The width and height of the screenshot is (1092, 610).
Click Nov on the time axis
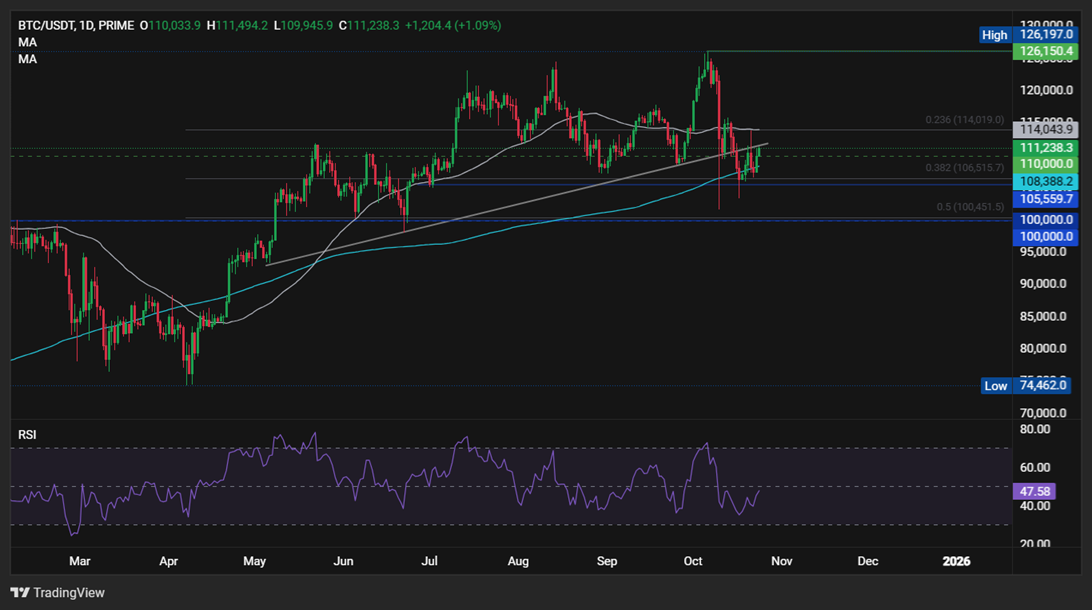(x=781, y=561)
